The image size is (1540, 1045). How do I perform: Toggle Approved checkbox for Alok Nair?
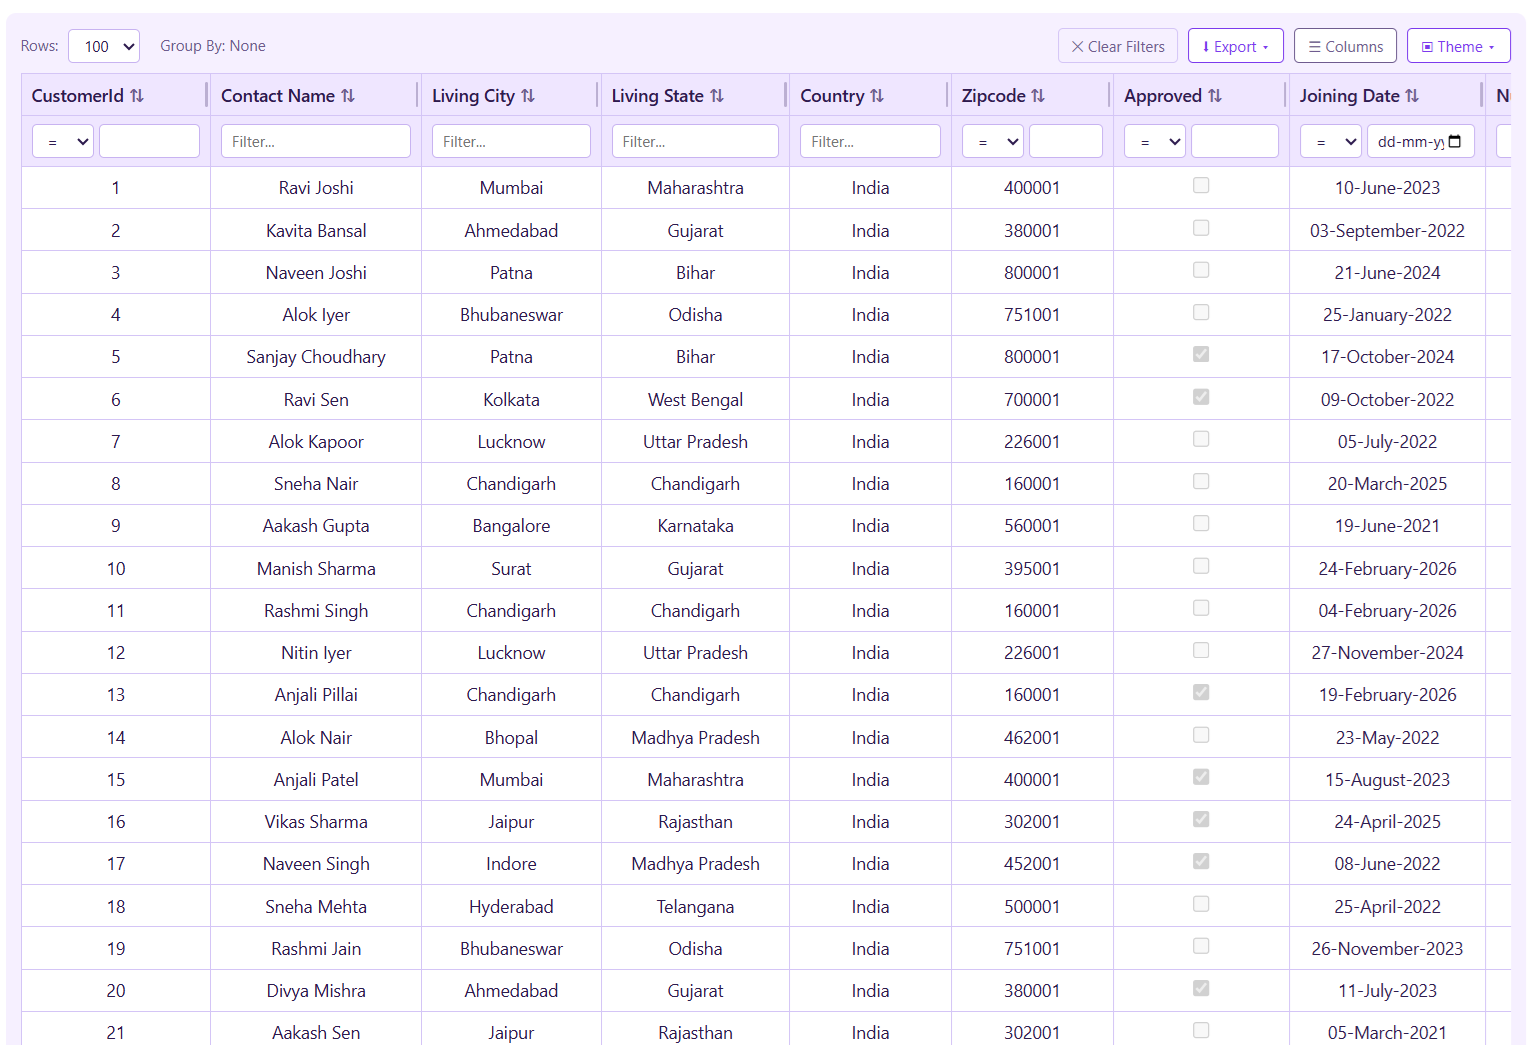[1201, 735]
